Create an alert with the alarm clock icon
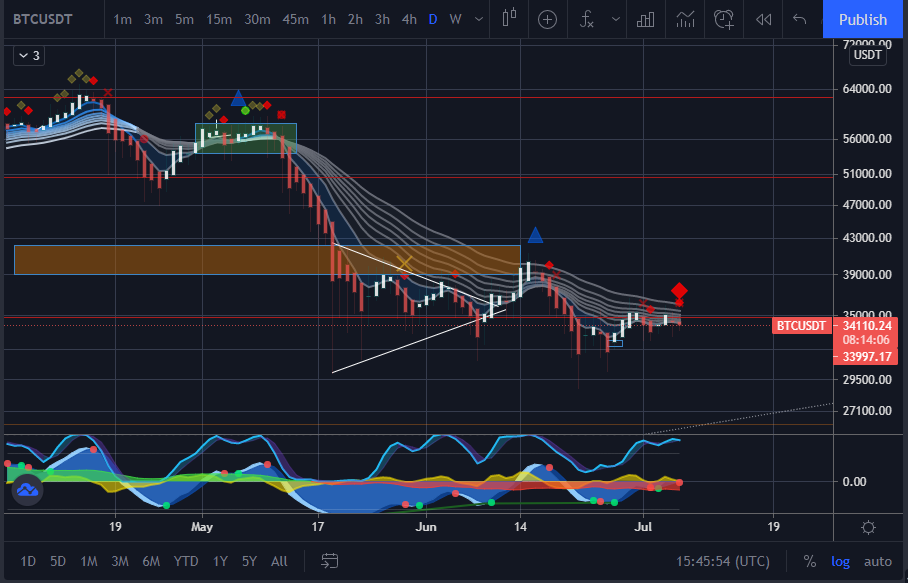This screenshot has width=908, height=583. click(724, 20)
